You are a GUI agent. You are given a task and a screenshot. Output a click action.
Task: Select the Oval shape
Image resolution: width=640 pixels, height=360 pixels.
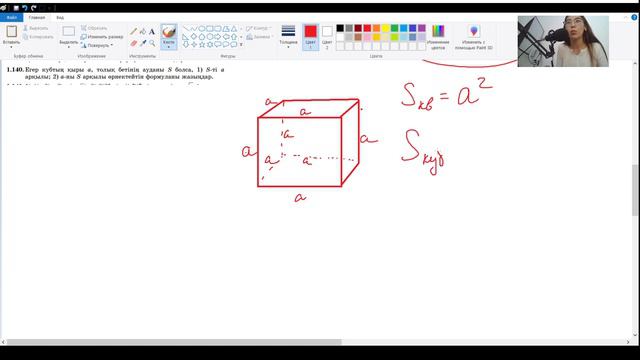[202, 29]
